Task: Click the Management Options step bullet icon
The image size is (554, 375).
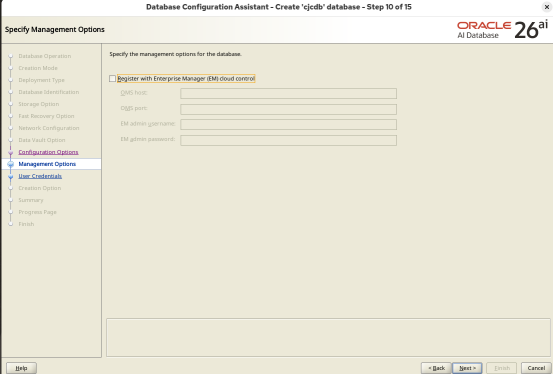Action: (x=11, y=164)
